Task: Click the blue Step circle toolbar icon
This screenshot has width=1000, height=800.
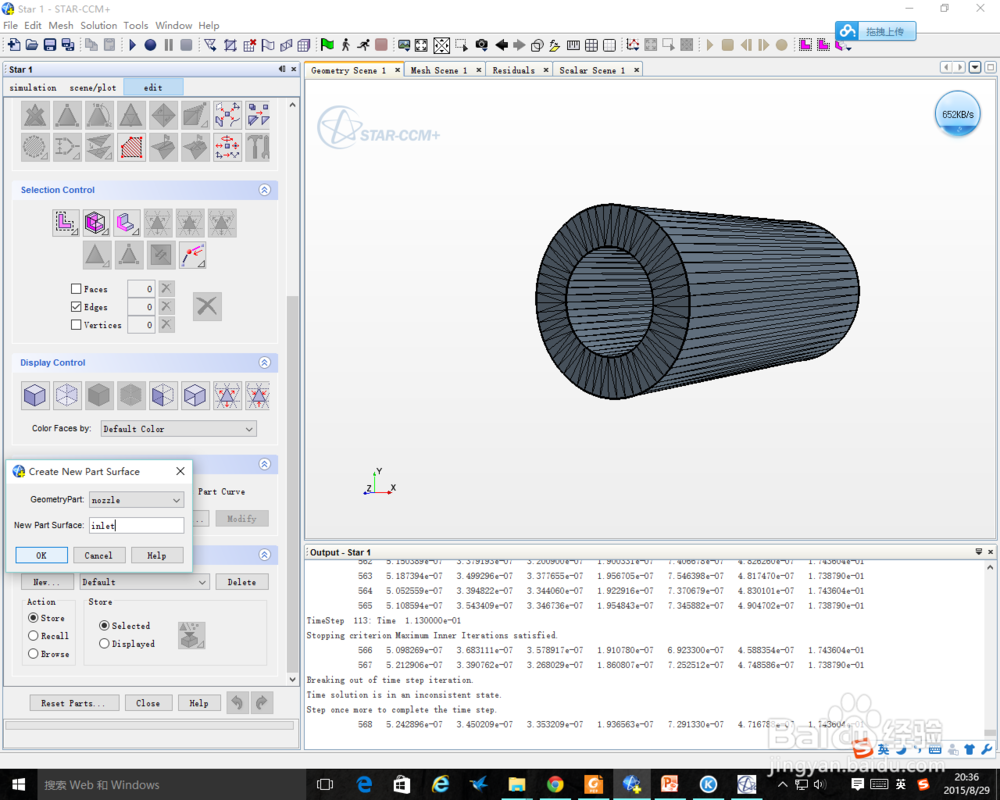Action: 150,45
